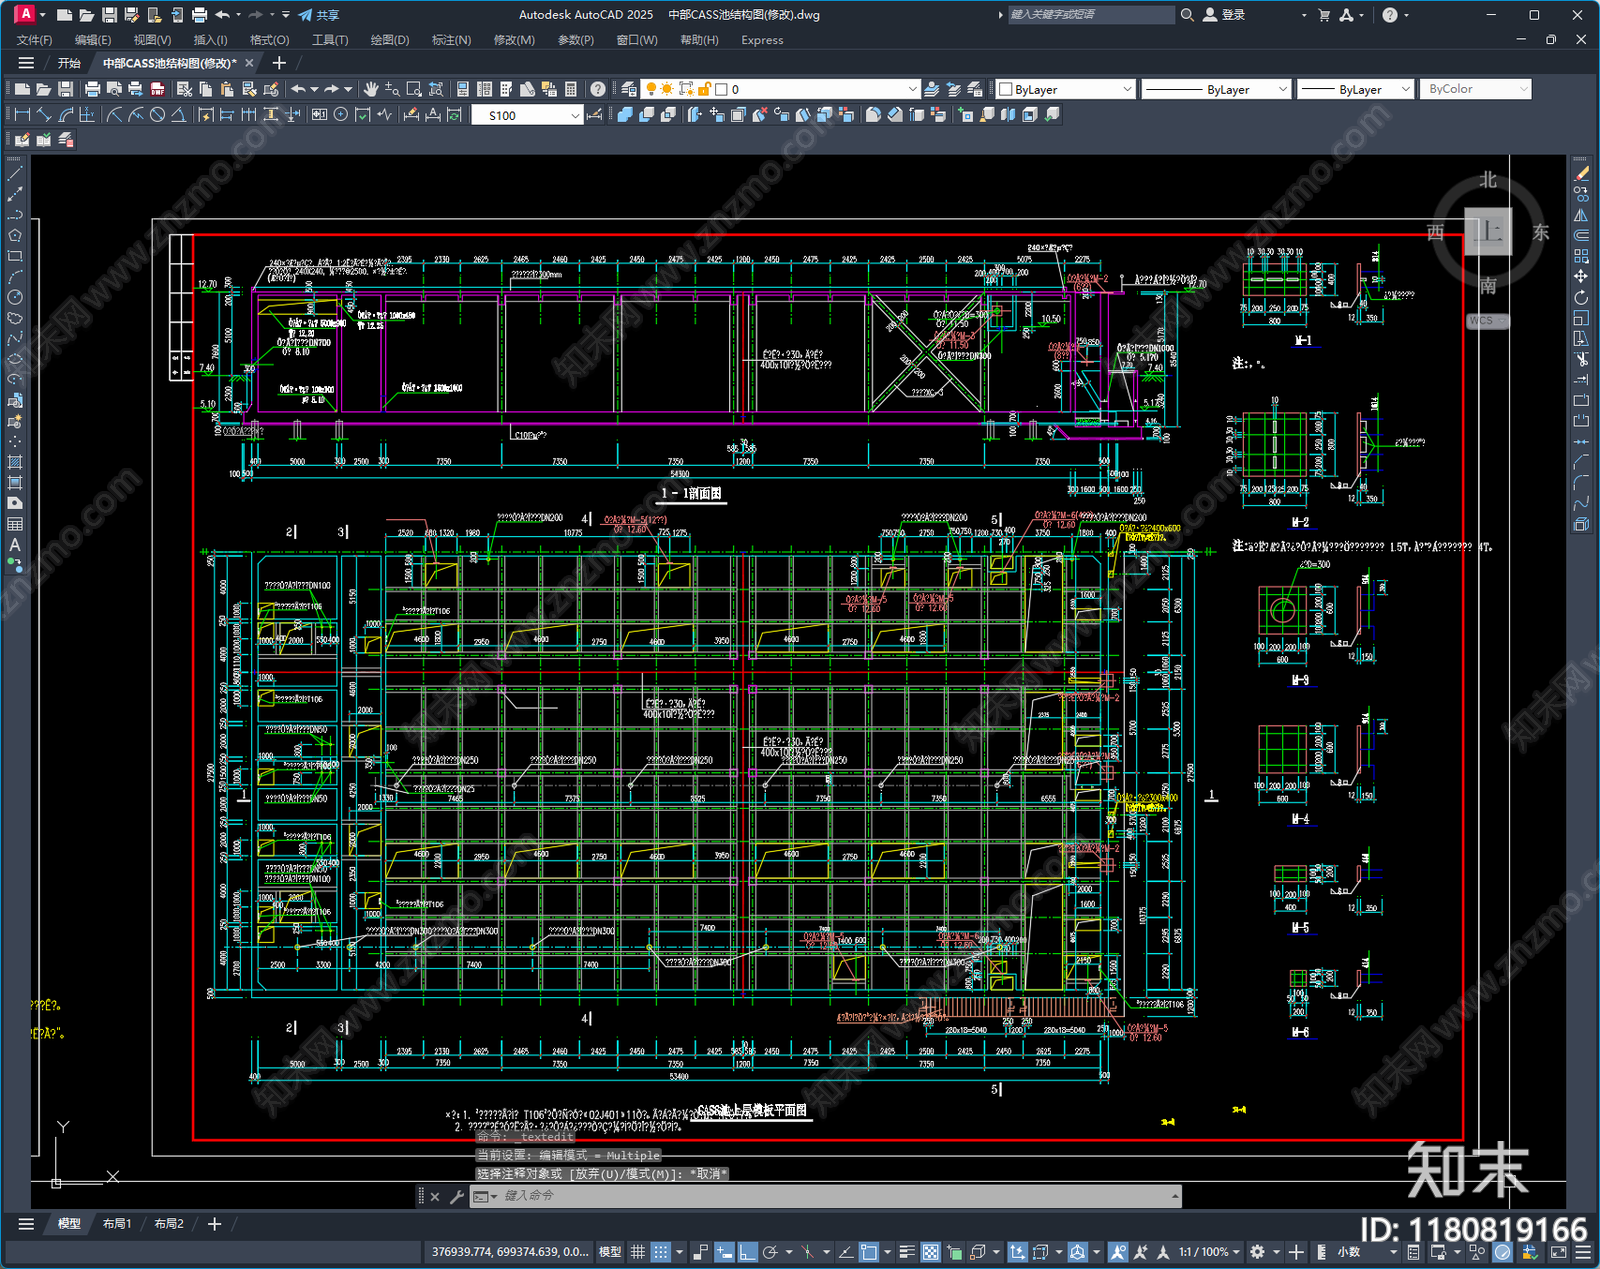This screenshot has width=1600, height=1269.
Task: Click the 模型 model space button in status bar
Action: coord(609,1252)
